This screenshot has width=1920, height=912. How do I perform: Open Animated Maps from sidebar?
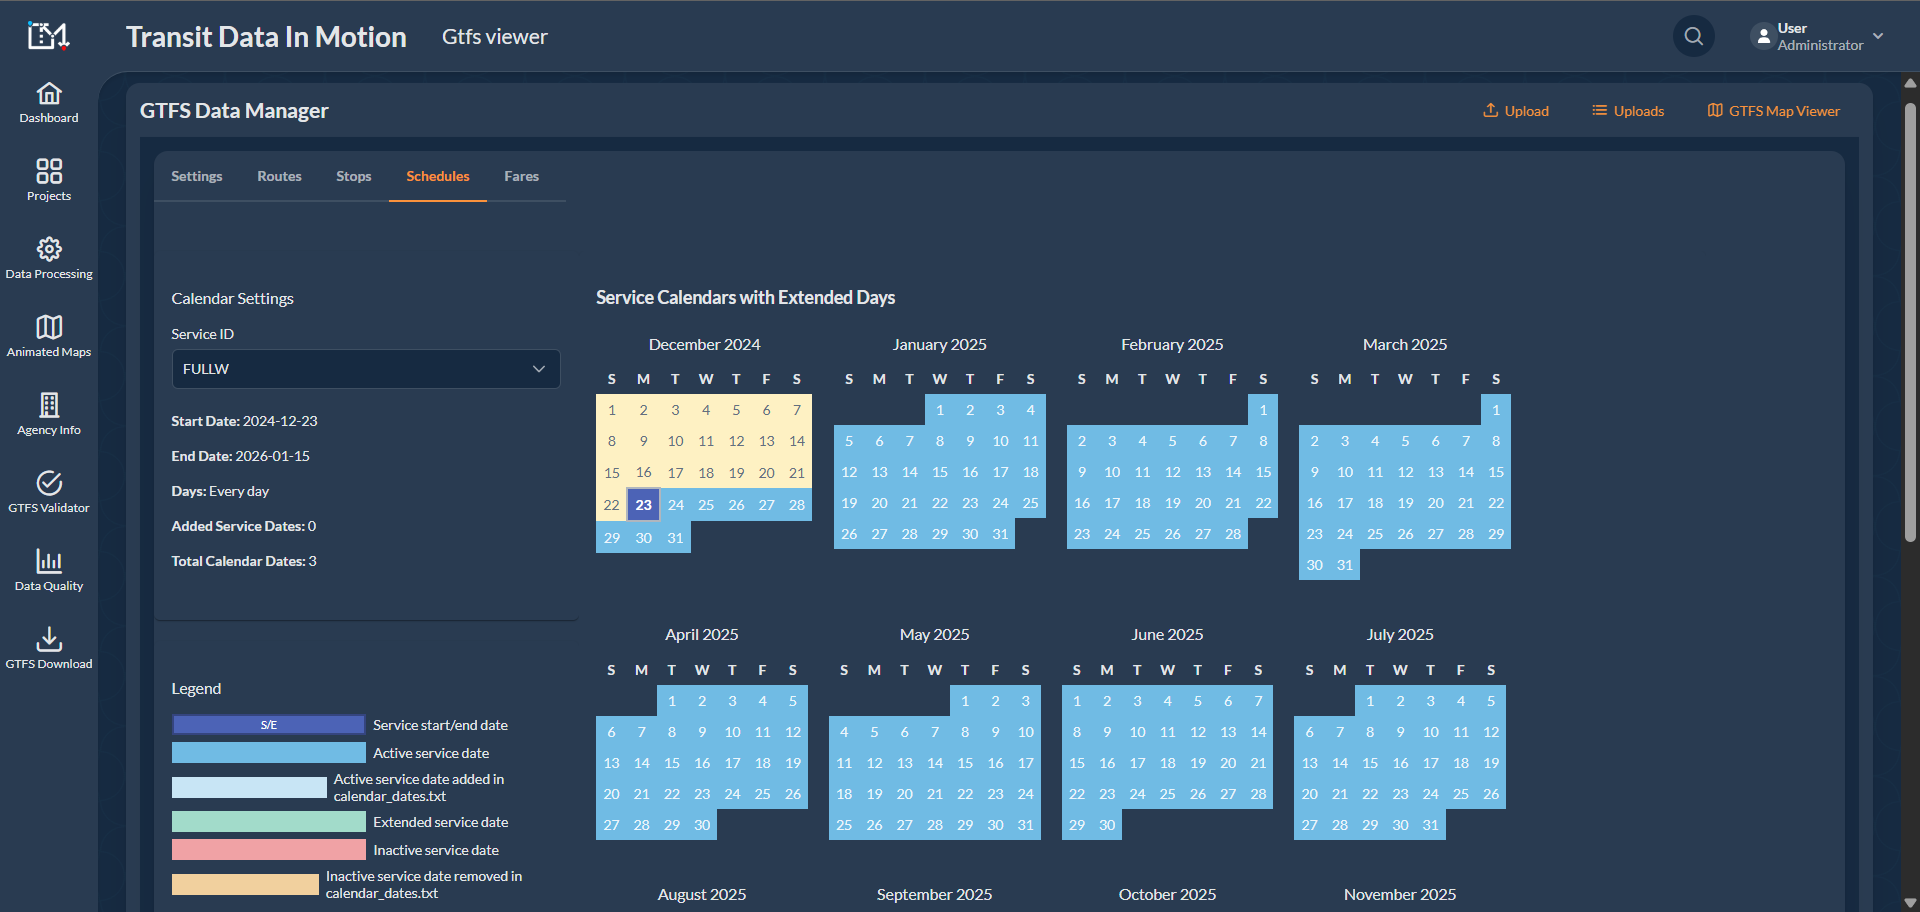tap(49, 328)
